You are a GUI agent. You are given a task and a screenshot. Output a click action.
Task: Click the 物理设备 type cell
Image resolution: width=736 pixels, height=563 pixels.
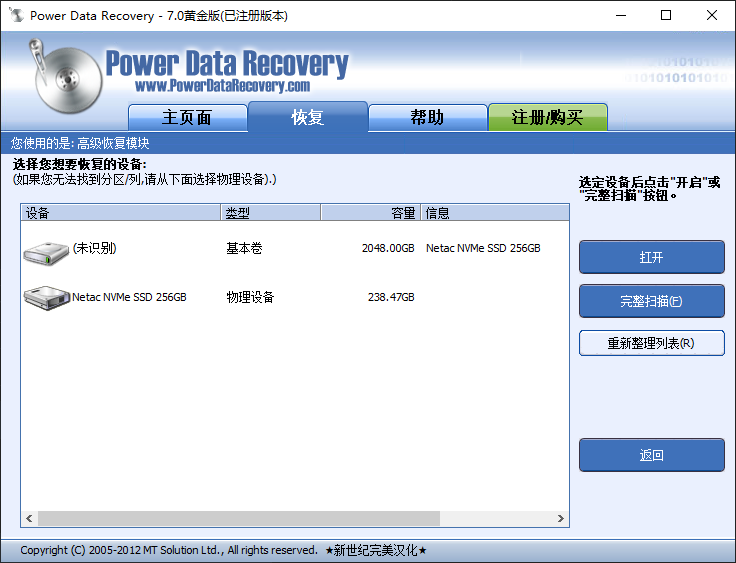click(x=250, y=297)
